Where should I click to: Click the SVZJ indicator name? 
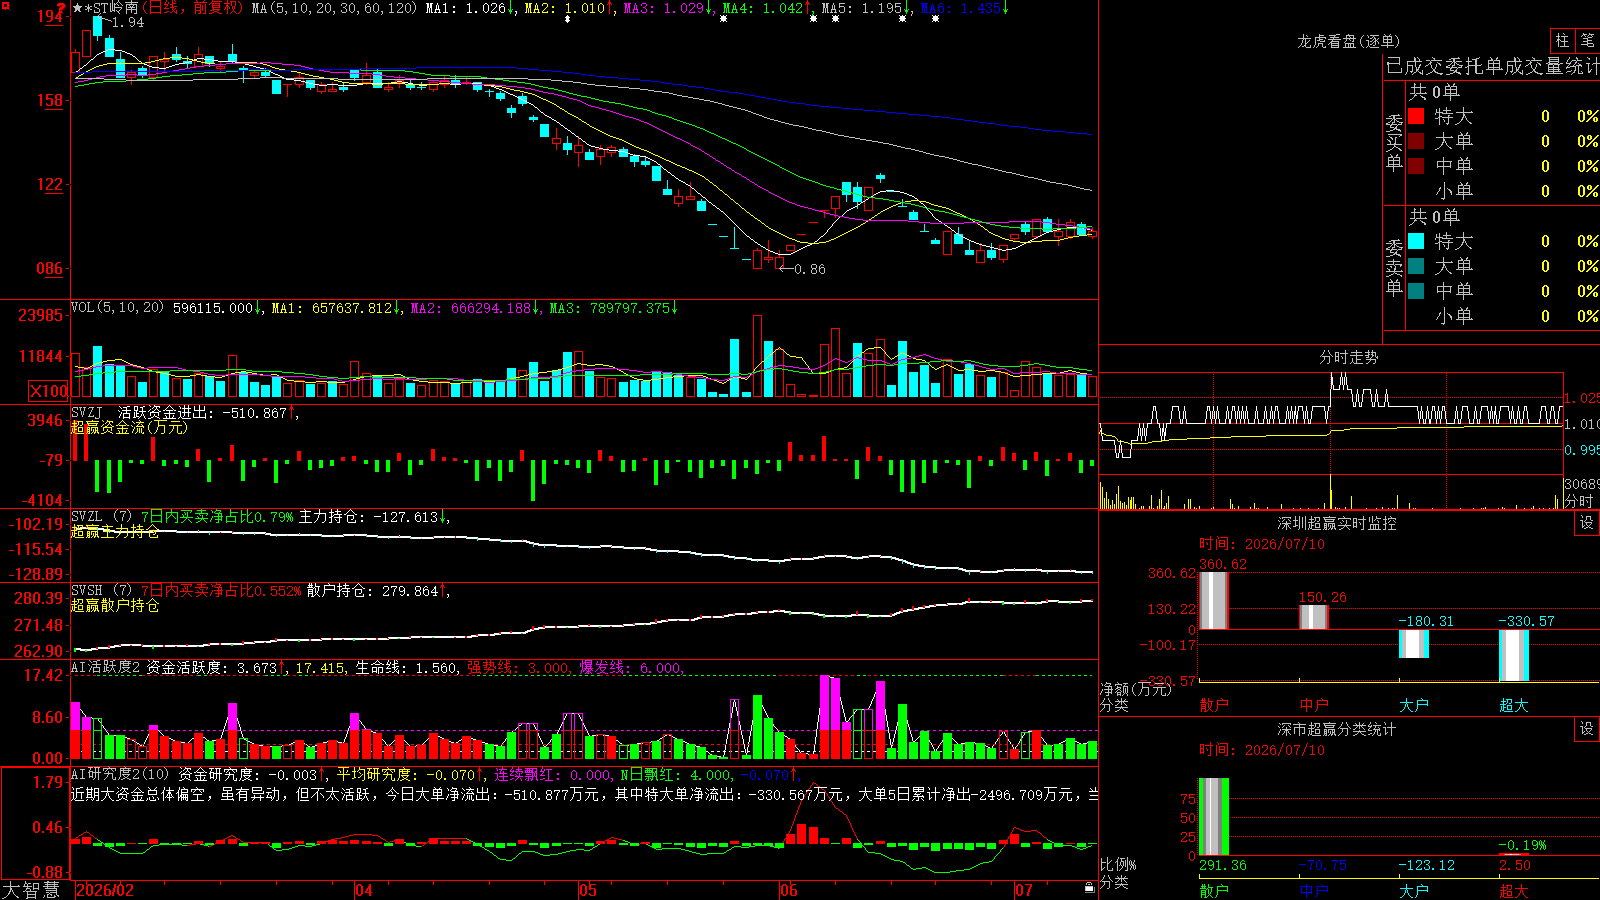tap(87, 413)
